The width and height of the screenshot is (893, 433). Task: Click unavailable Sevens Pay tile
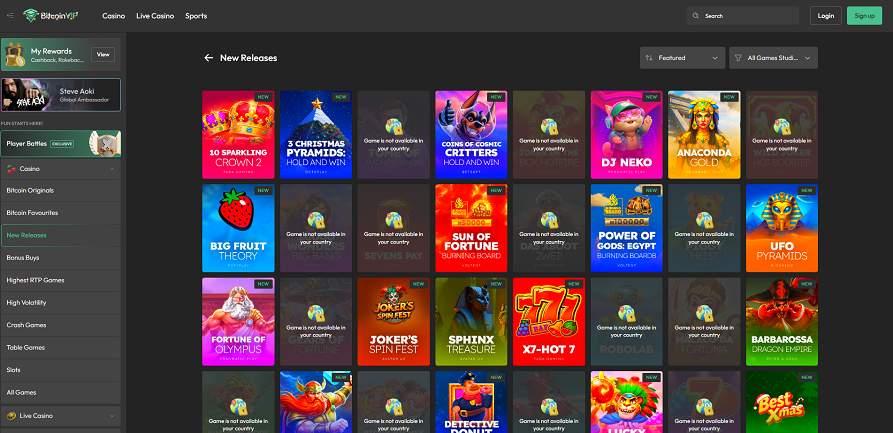394,228
